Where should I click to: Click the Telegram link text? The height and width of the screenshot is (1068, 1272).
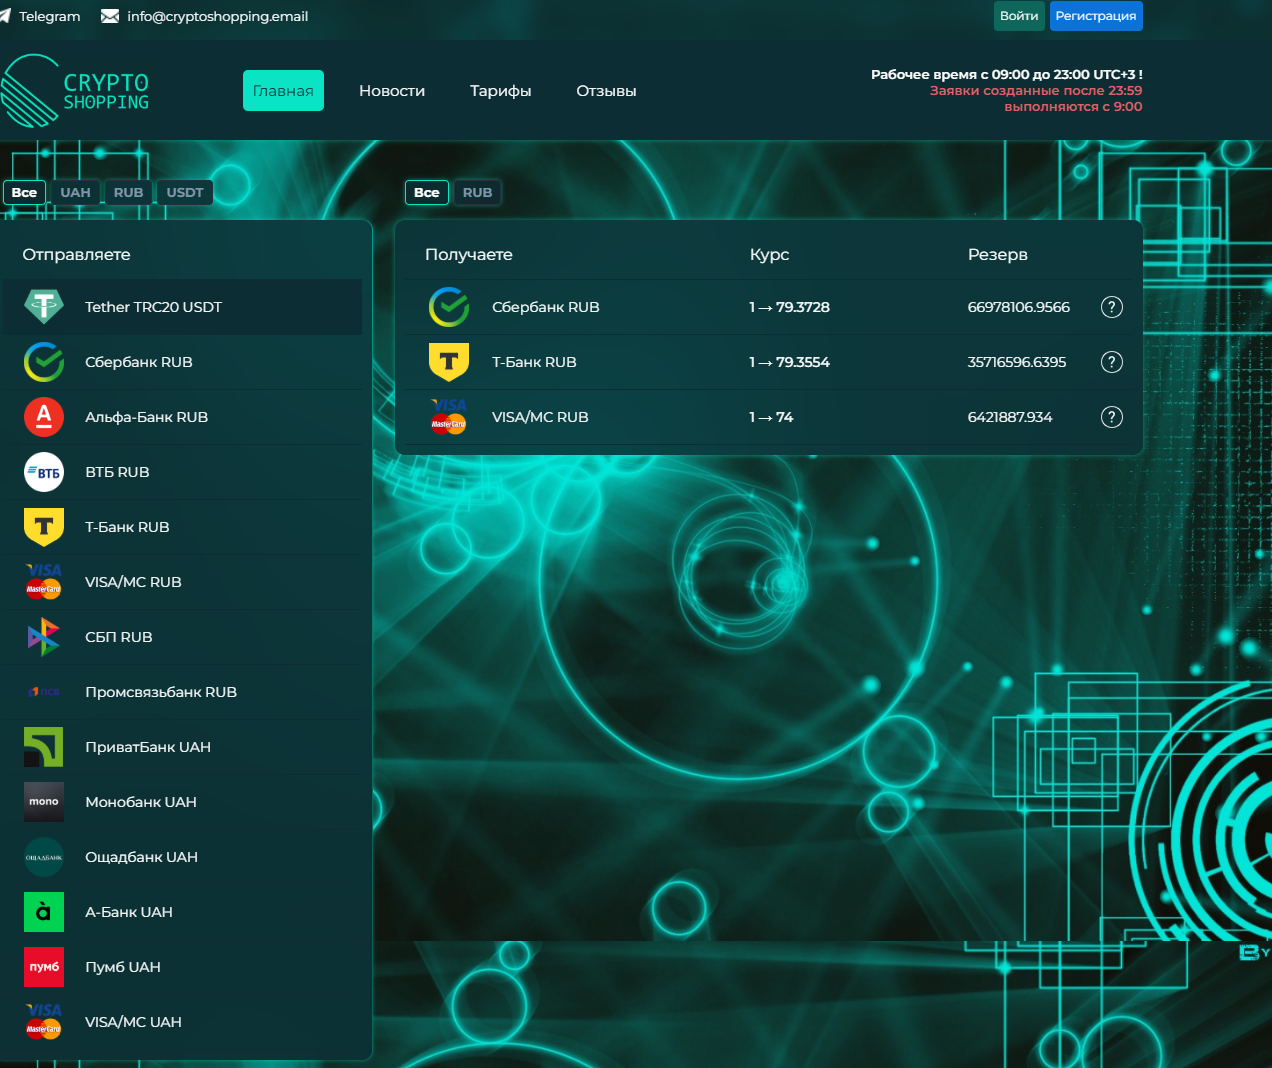coord(50,16)
